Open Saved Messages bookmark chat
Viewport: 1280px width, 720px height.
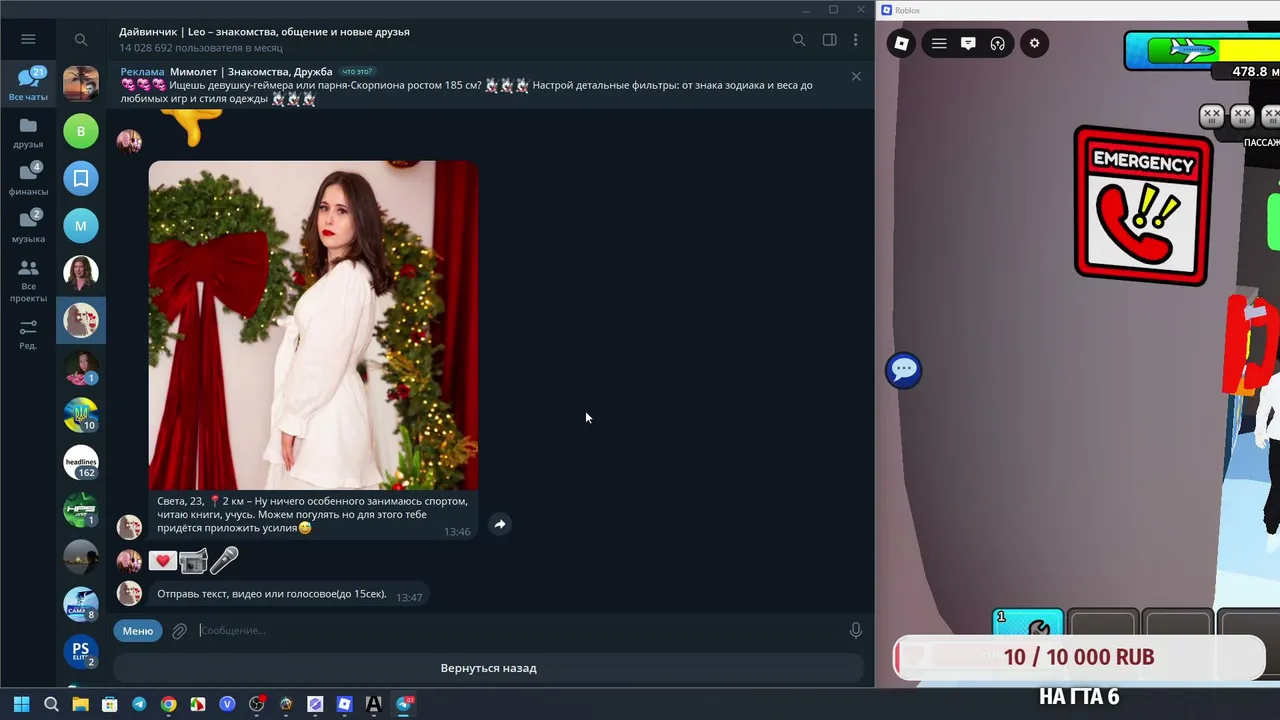coord(81,178)
